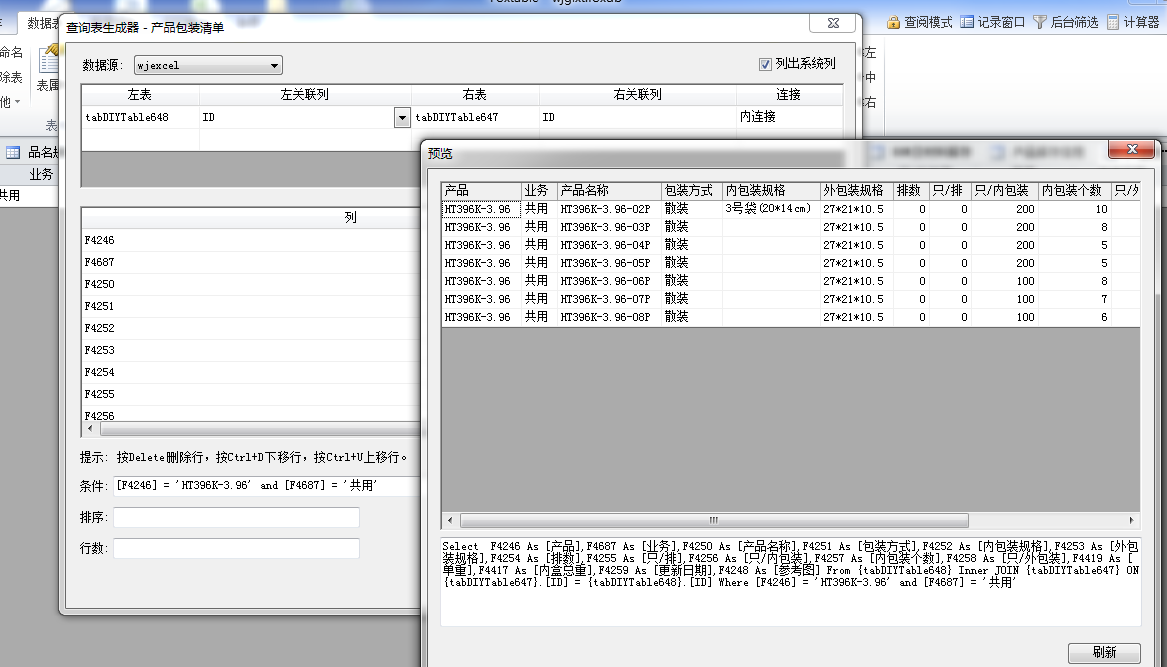Click the 后台筛选 funnel icon
Image resolution: width=1167 pixels, height=667 pixels.
1040,22
